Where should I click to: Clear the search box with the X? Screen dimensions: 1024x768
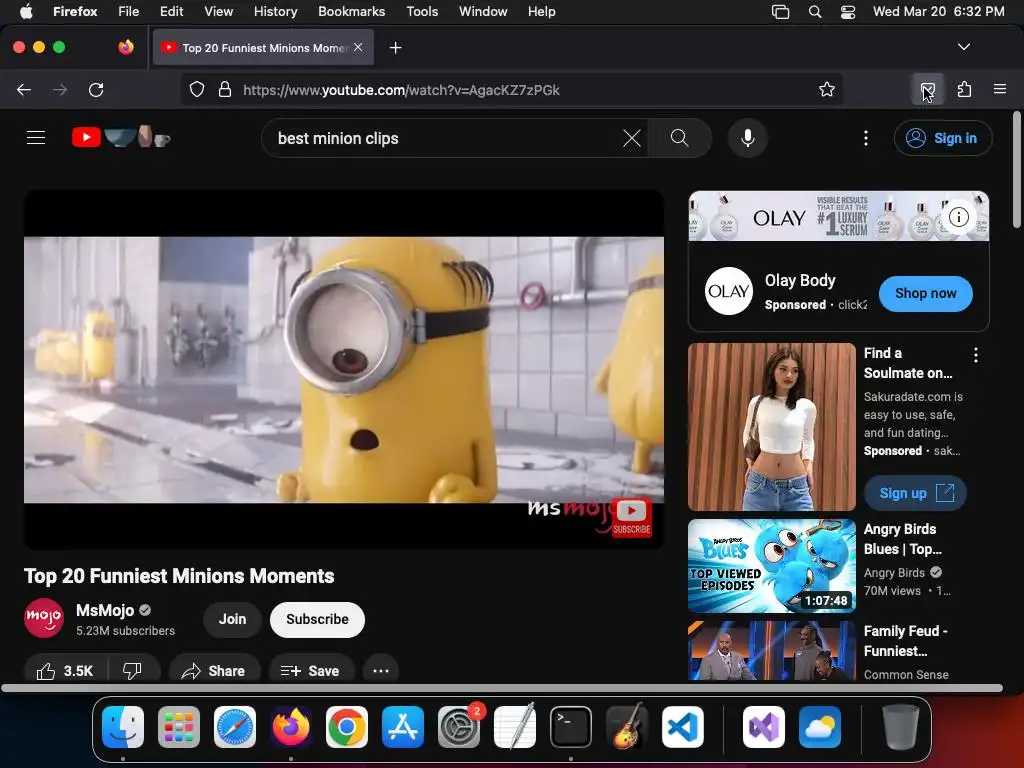[632, 138]
